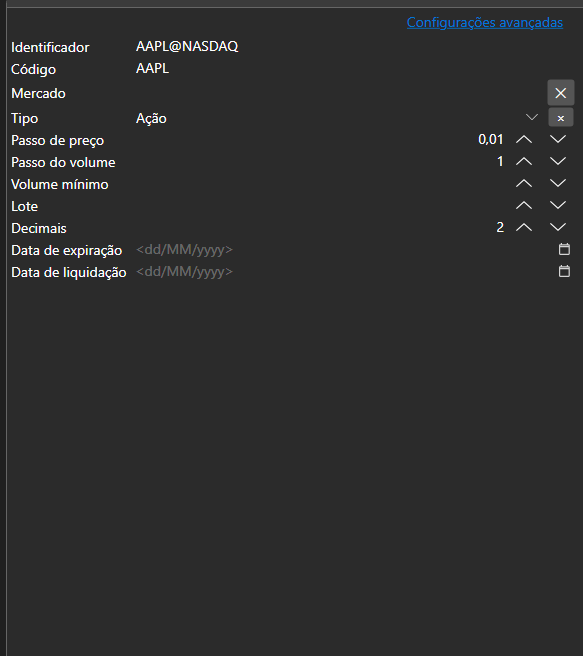Open the Configurações avançadas link

click(485, 22)
